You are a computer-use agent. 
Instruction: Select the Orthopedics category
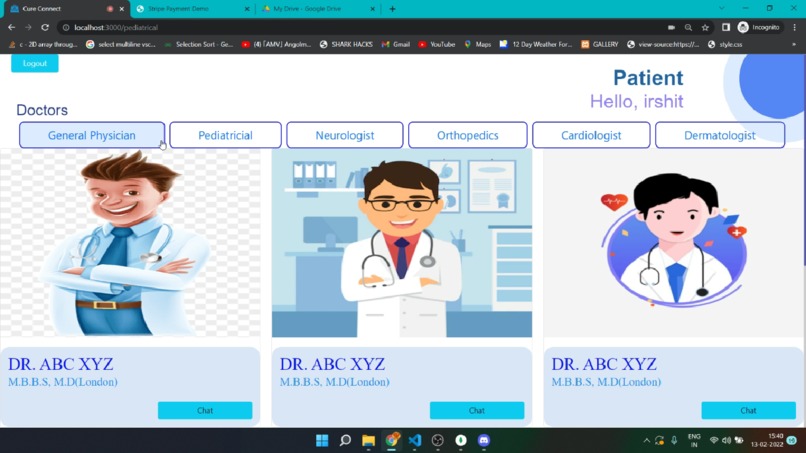tap(468, 135)
